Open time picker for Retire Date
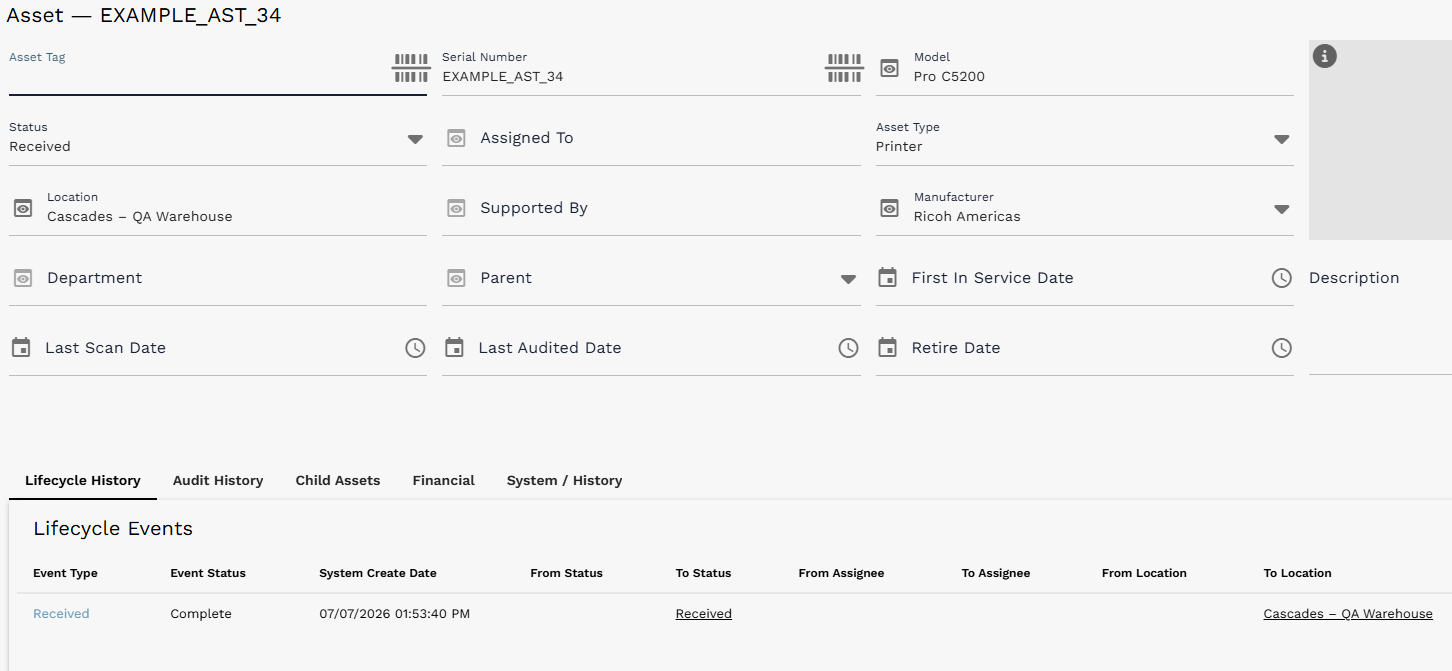This screenshot has height=671, width=1452. pos(1282,348)
